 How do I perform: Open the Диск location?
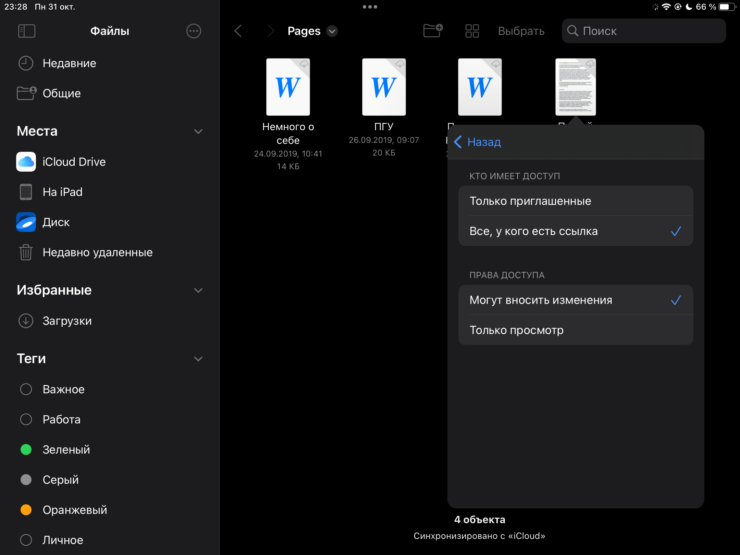pos(56,222)
